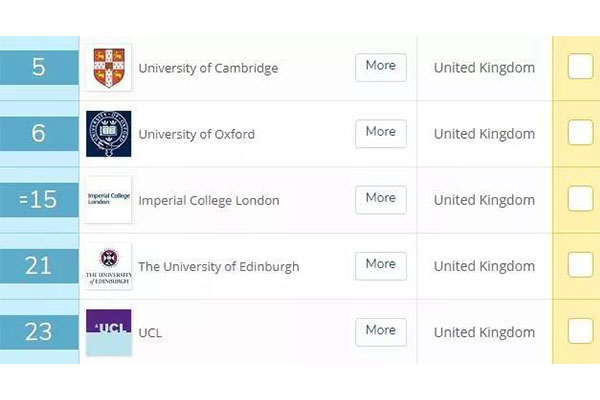This screenshot has width=600, height=400.
Task: Select the =15 rank badge
Action: click(x=39, y=200)
